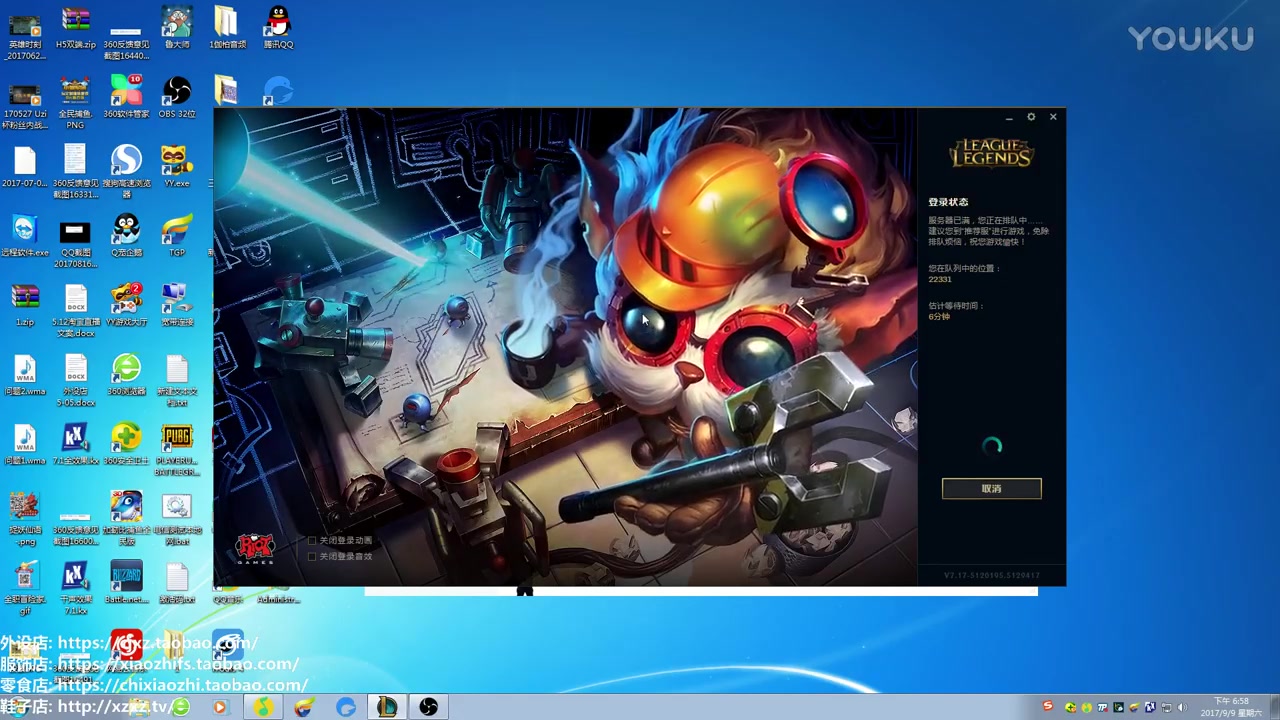
Task: Open 360安全卫士 shortcut
Action: (126, 444)
